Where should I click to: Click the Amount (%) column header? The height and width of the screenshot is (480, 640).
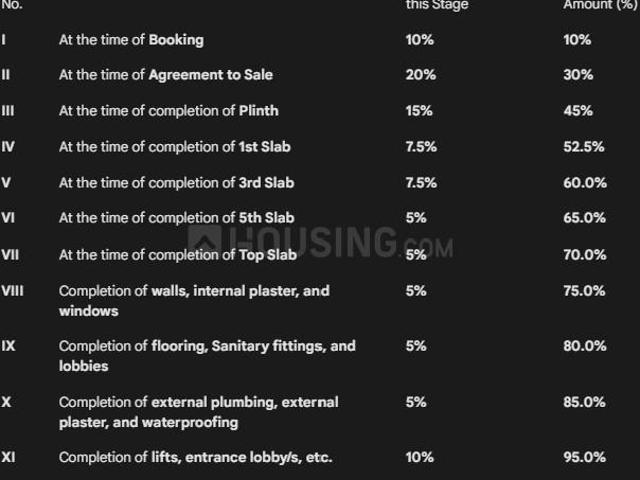600,5
